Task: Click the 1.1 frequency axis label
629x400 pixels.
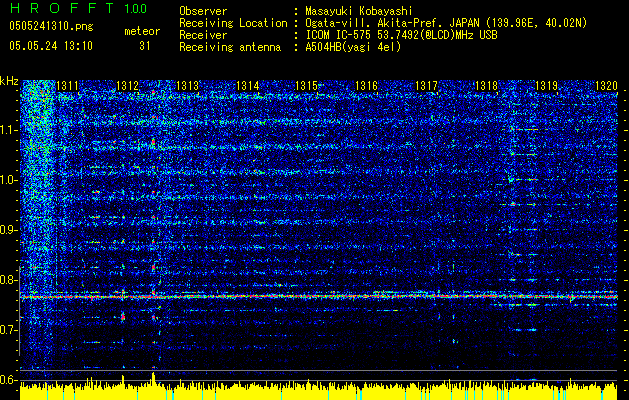Action: pos(9,130)
